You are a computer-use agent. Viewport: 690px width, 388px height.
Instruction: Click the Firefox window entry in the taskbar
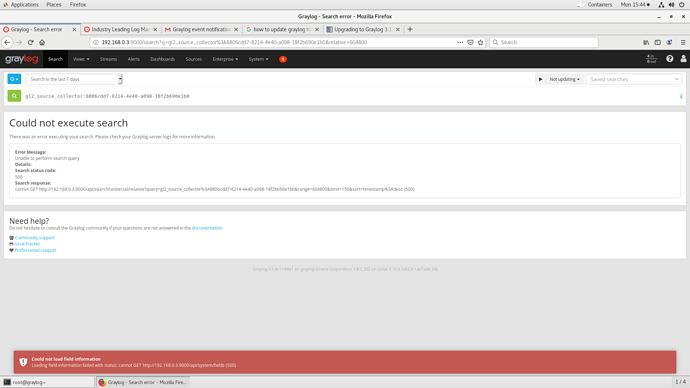(143, 382)
